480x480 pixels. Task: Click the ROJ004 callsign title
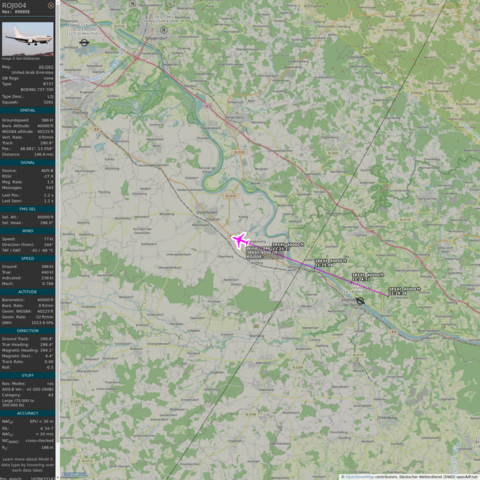(14, 5)
